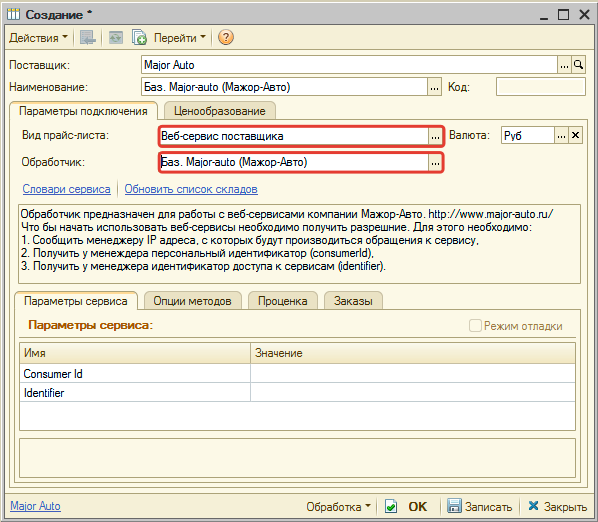Click the find-in-list toolbar icon
Viewport: 598px width, 522px height.
point(87,37)
